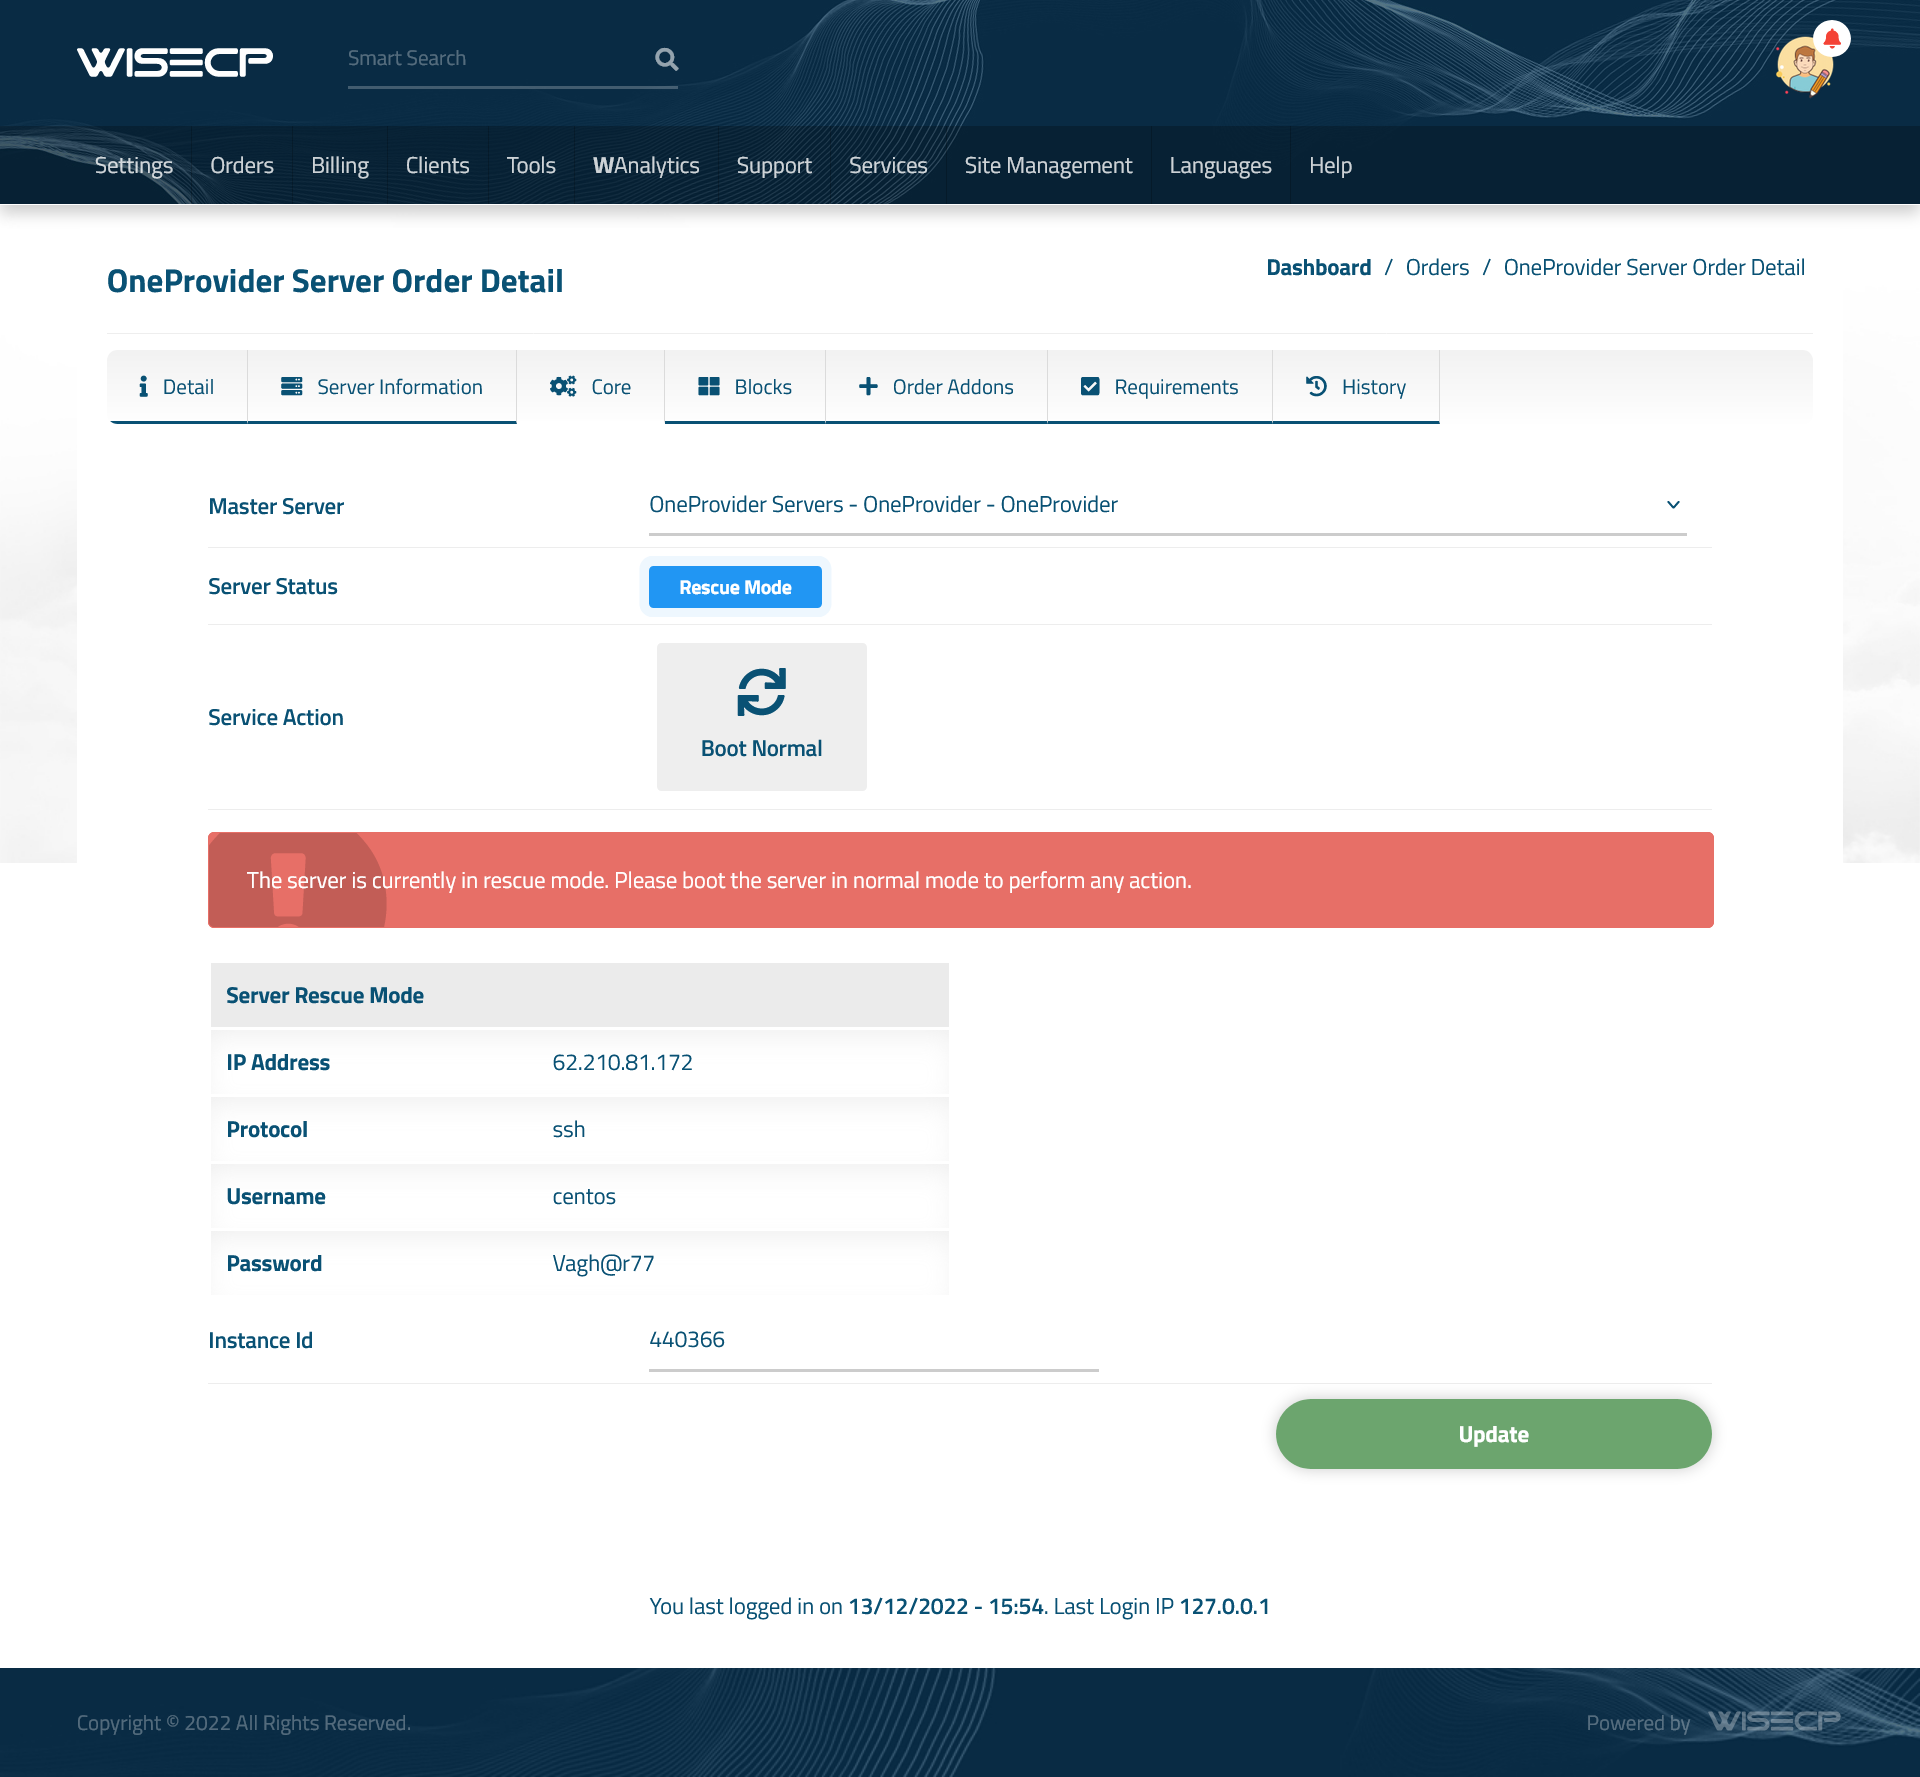The image size is (1920, 1777).
Task: Expand the Master Server dropdown chevron
Action: (x=1673, y=505)
